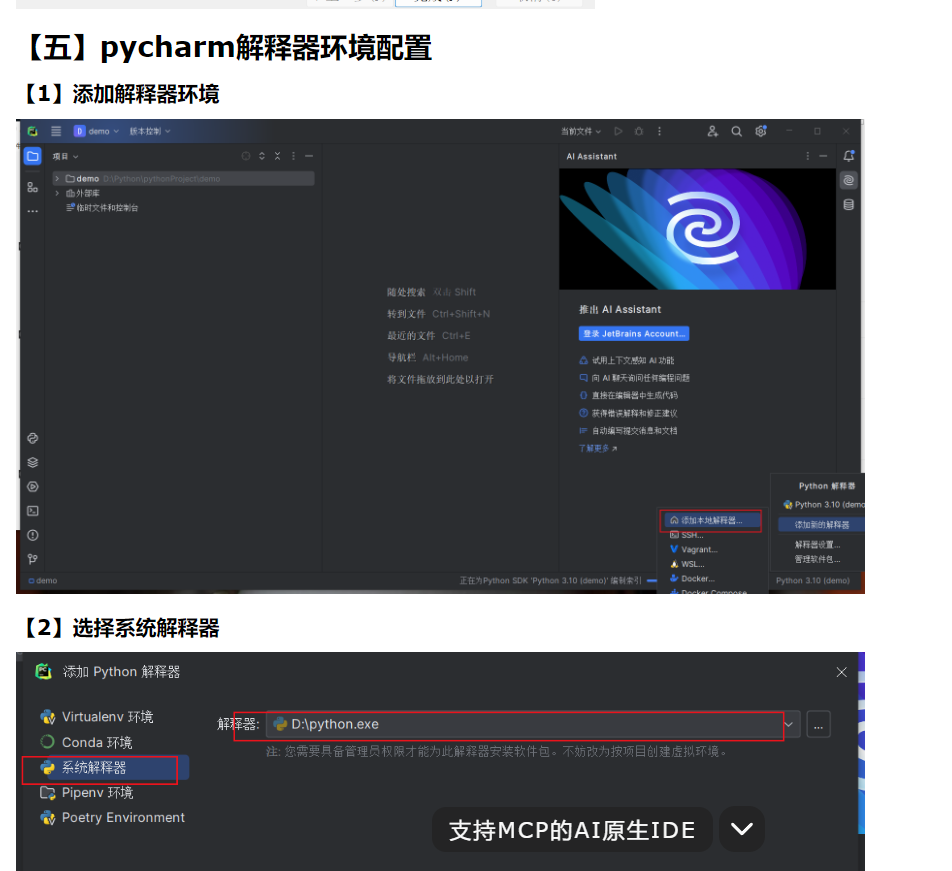Open more run actions kebab menu
Screen dimensions: 952x871
[659, 131]
